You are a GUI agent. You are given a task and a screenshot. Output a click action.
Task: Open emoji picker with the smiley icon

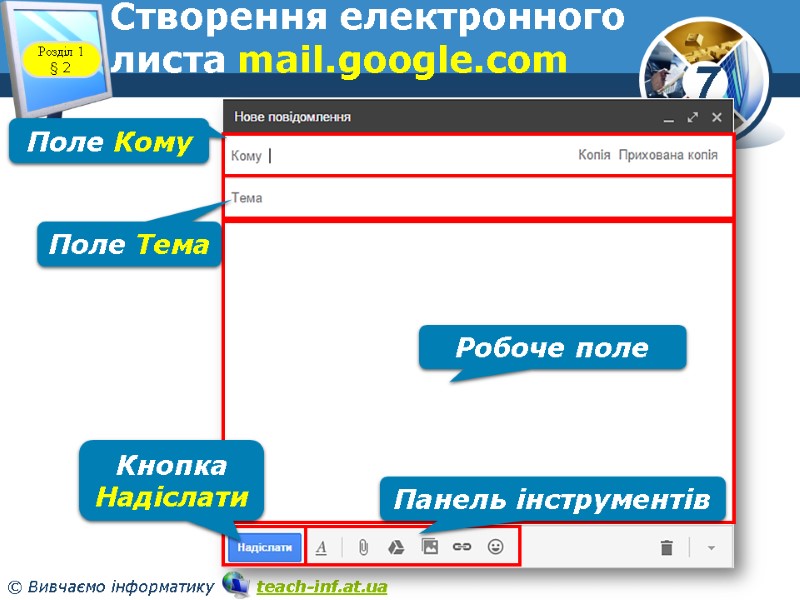click(494, 545)
